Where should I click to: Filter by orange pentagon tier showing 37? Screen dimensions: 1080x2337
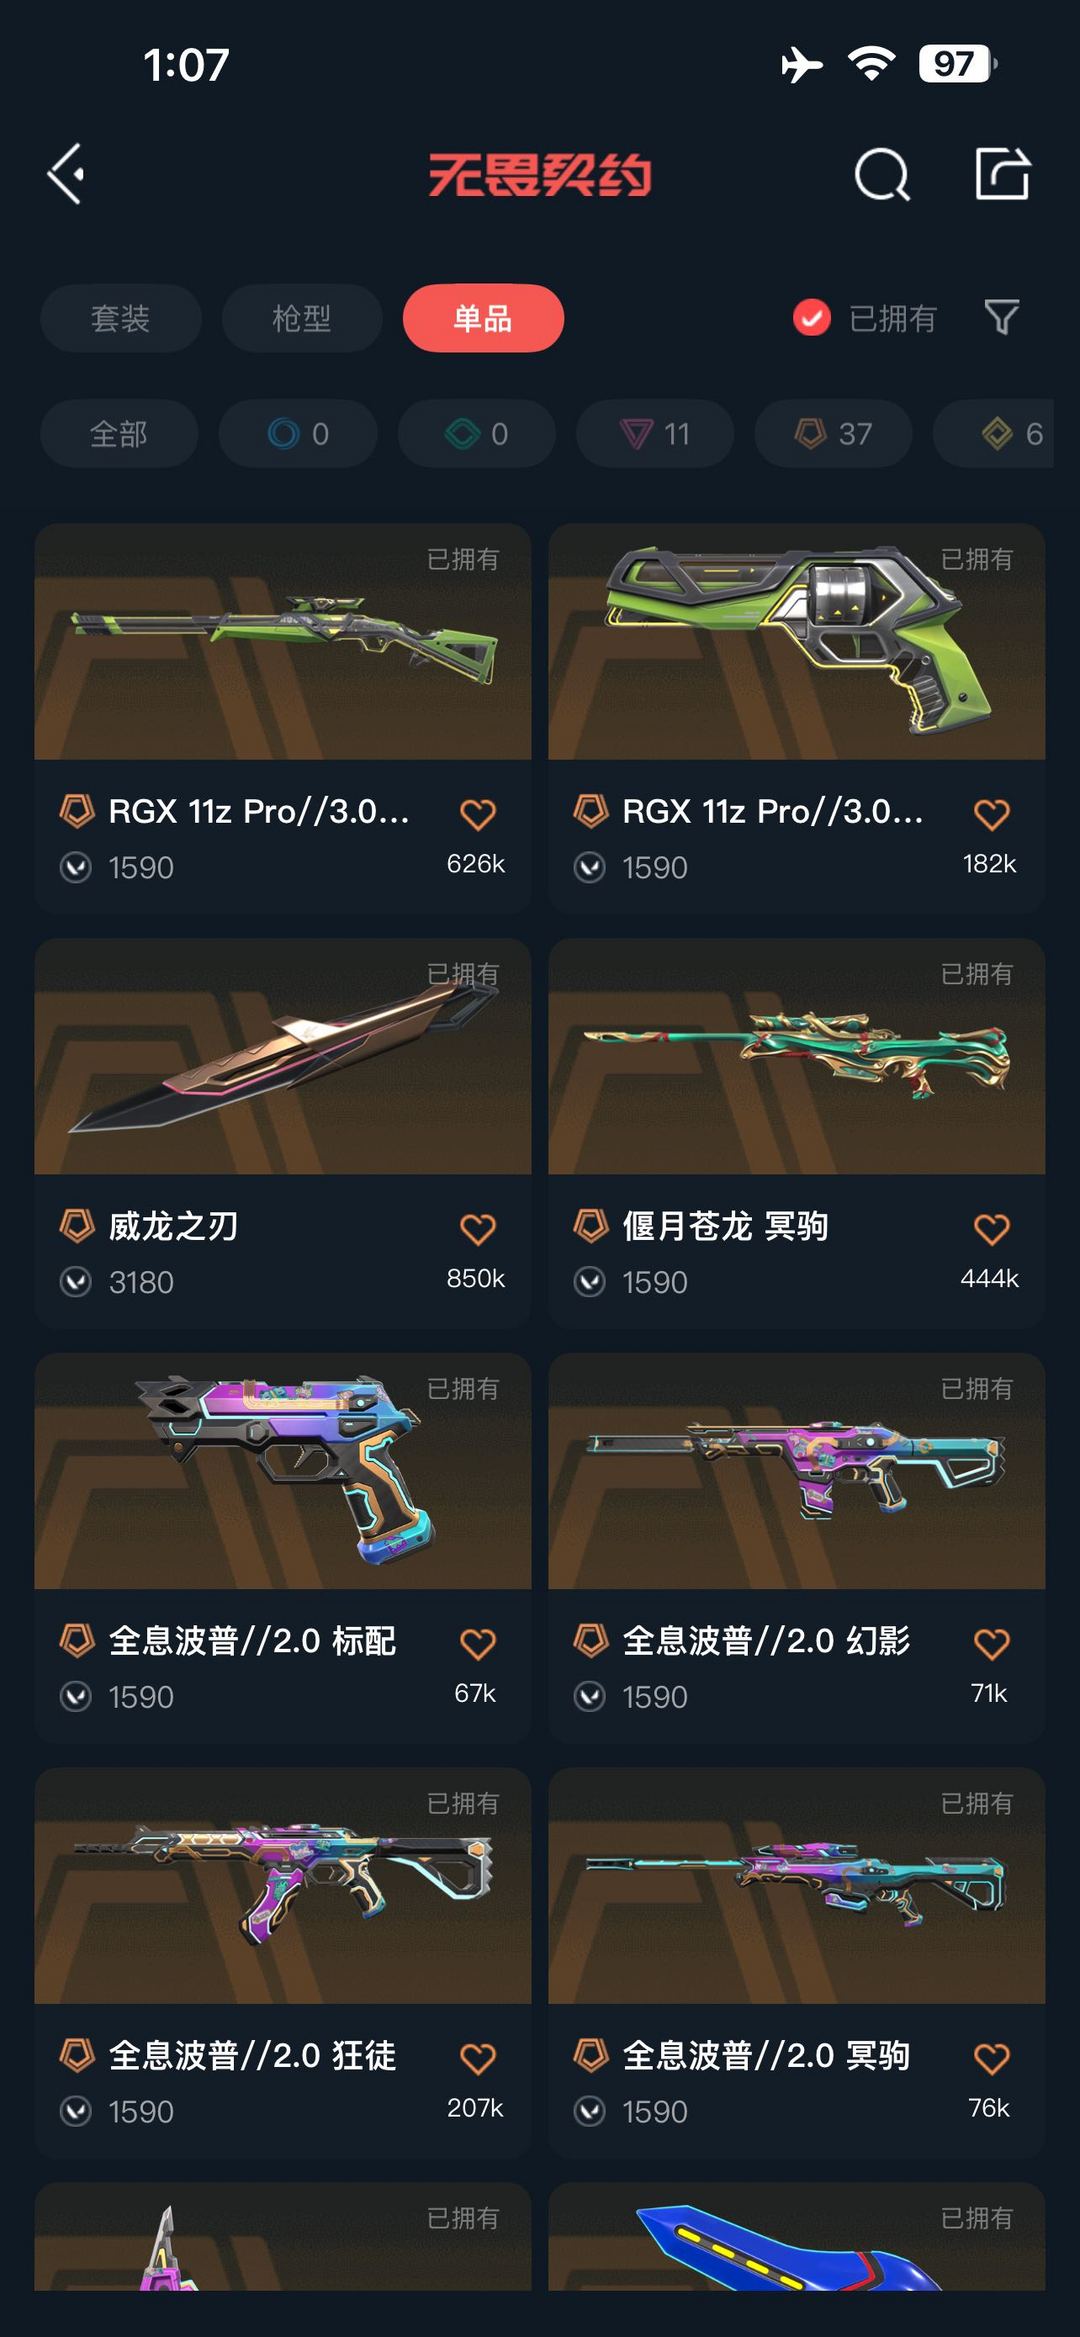(833, 433)
